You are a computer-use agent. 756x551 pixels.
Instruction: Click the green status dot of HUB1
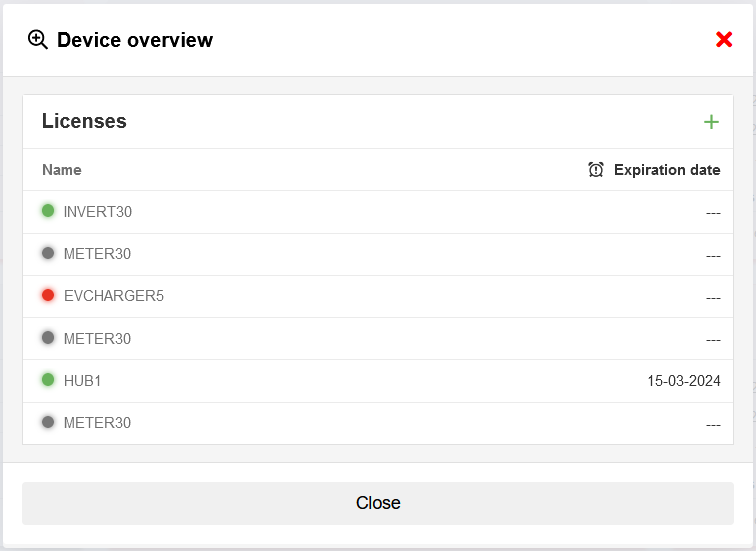pos(48,380)
